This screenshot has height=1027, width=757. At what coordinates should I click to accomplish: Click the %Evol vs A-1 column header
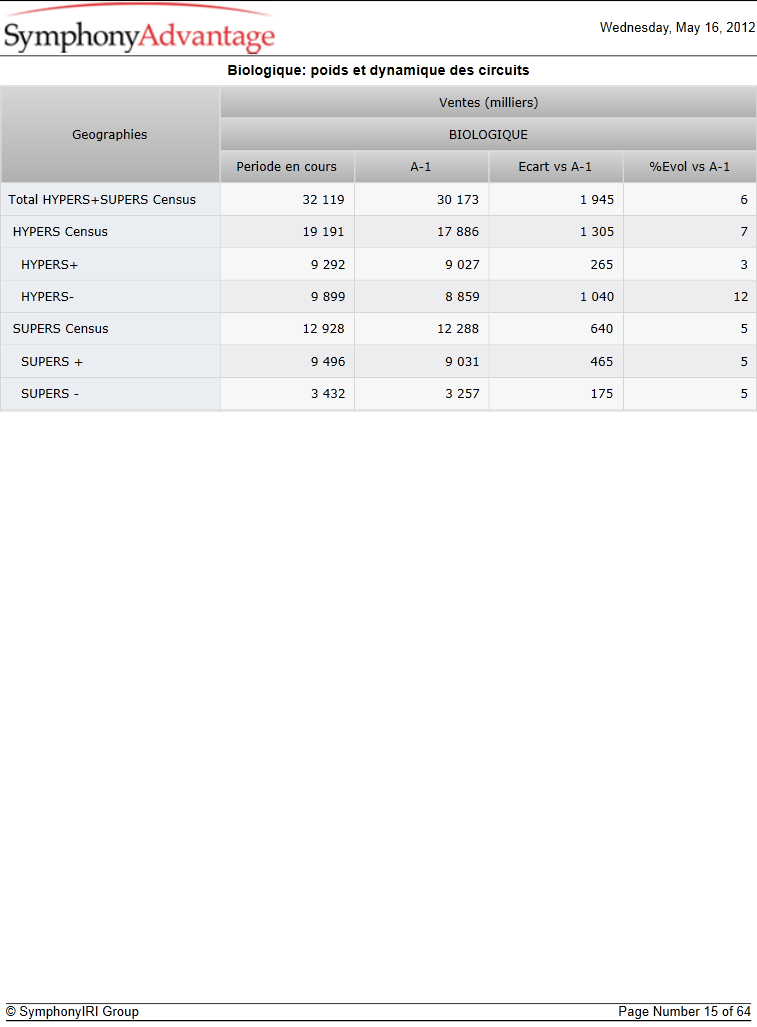click(x=690, y=166)
